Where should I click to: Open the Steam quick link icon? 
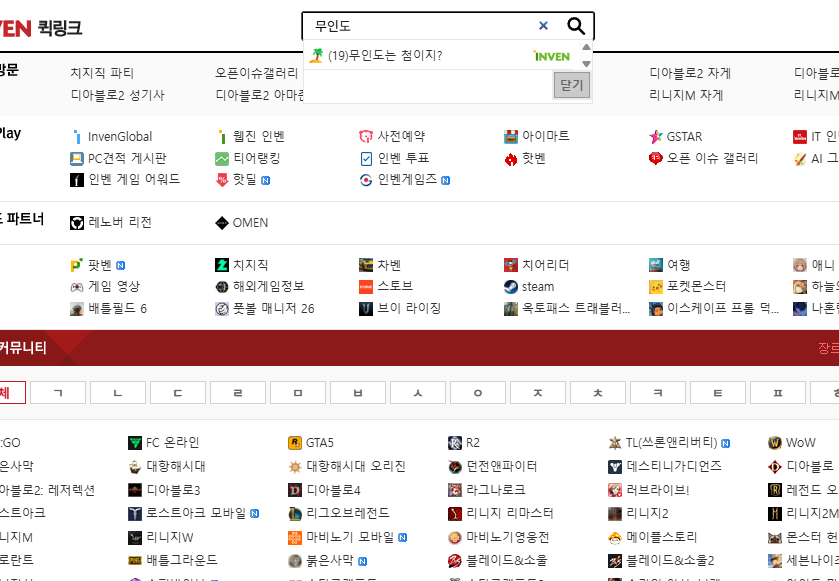(511, 286)
